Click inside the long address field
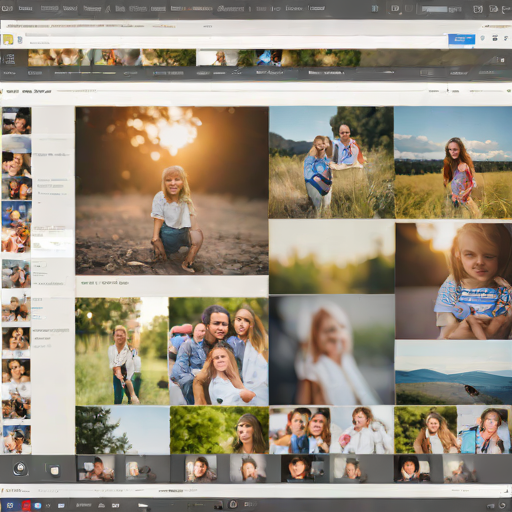The height and width of the screenshot is (512, 512). [235, 40]
